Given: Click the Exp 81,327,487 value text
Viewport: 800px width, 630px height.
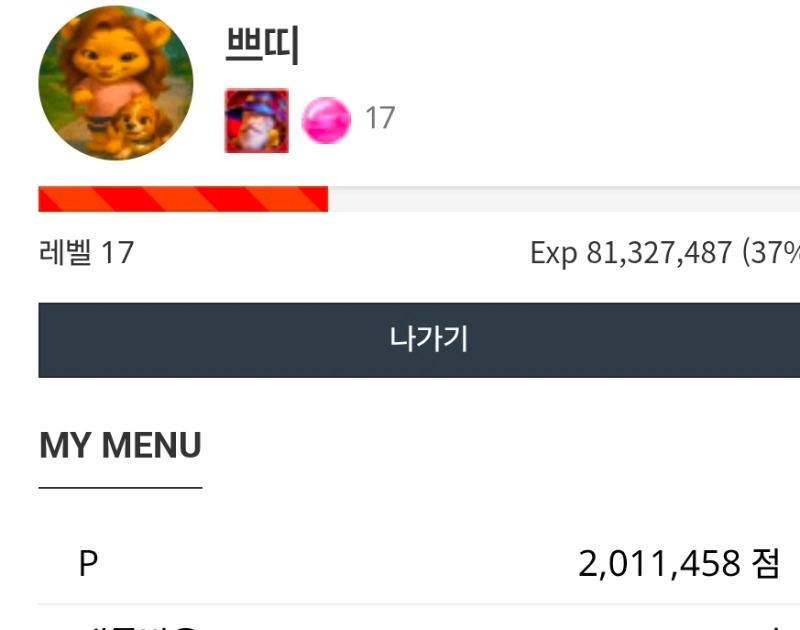Looking at the screenshot, I should click(x=631, y=253).
